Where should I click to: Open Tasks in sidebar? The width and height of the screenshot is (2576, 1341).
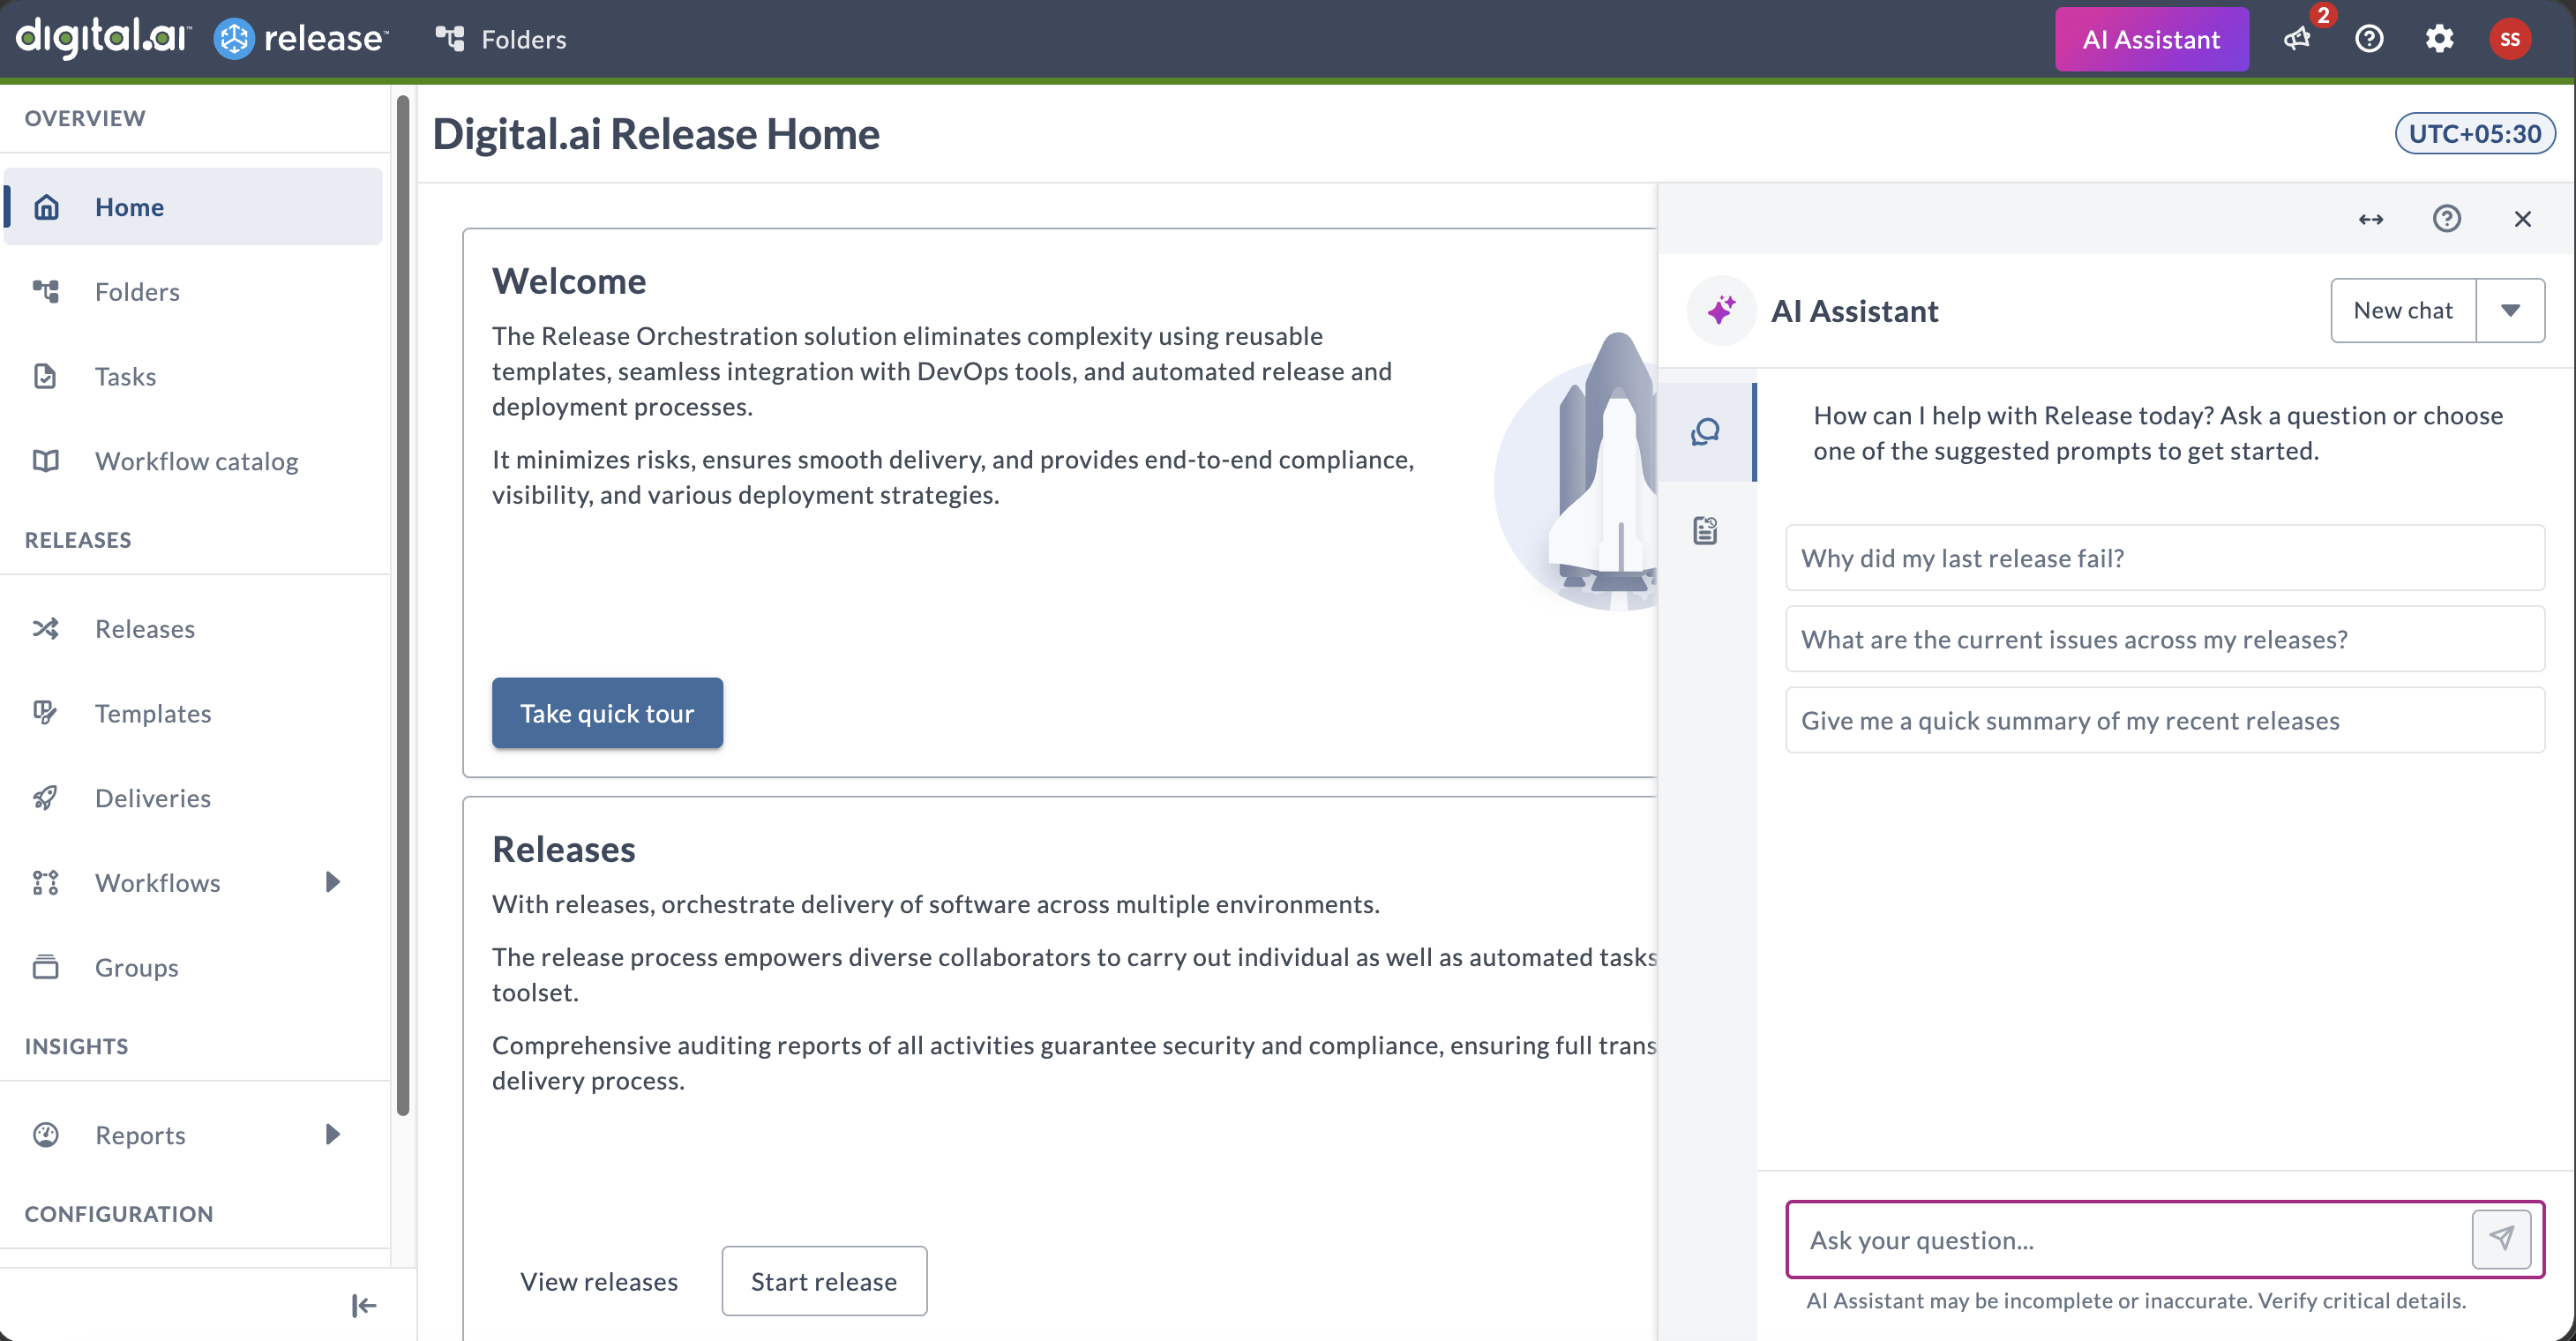click(193, 376)
